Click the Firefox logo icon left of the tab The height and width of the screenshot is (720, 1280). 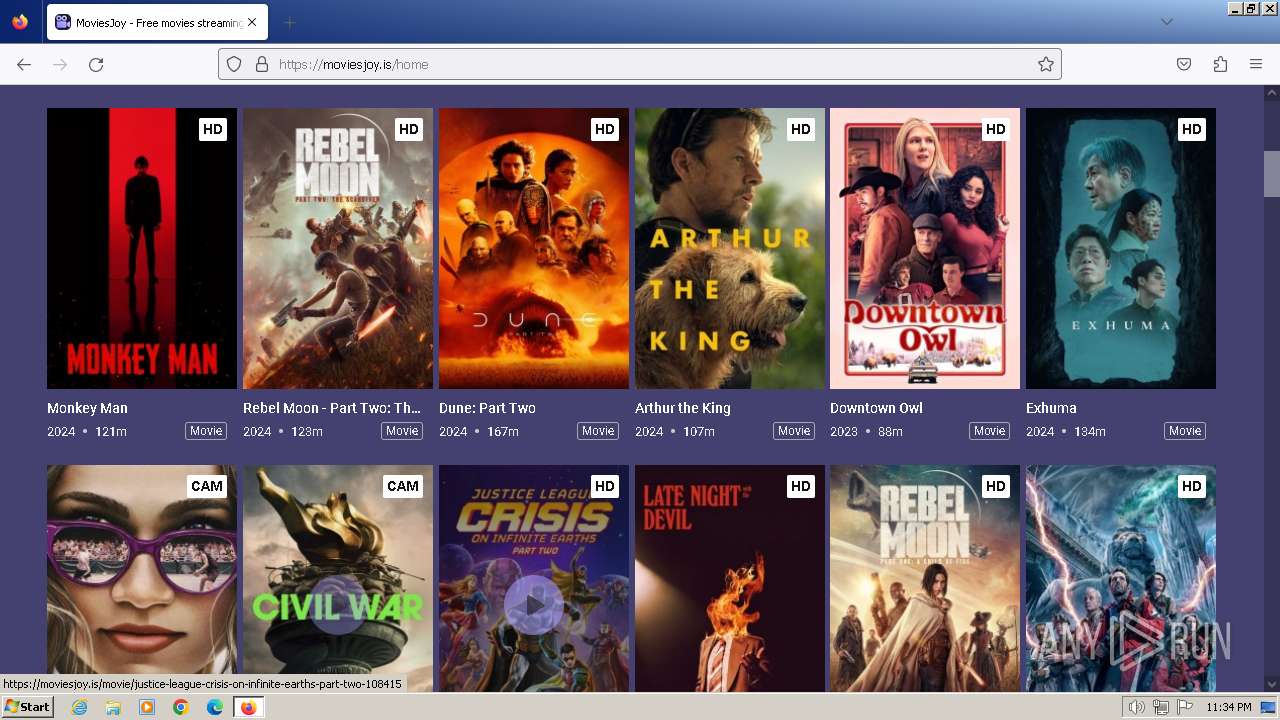(20, 22)
